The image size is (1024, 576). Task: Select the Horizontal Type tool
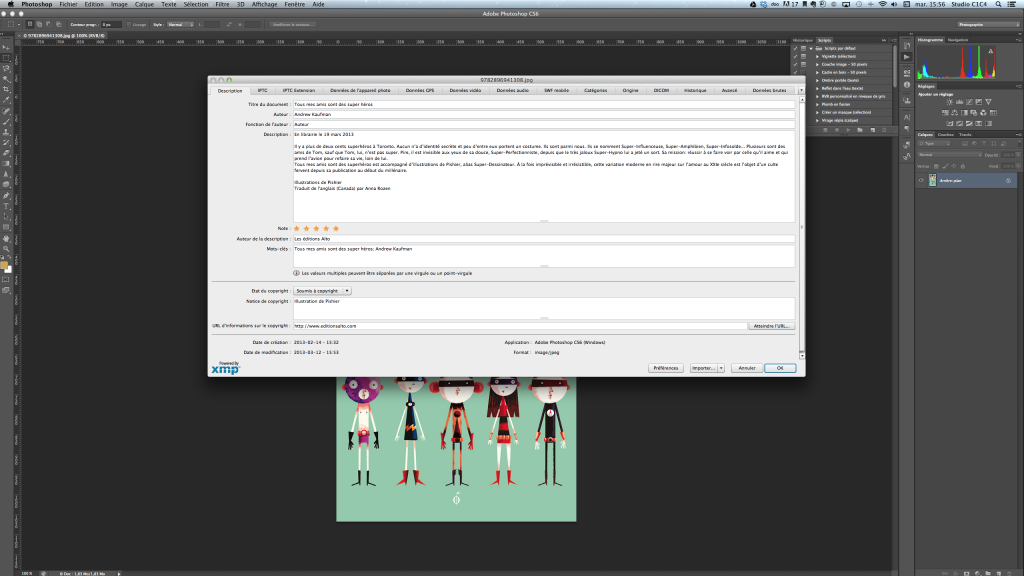(x=7, y=206)
